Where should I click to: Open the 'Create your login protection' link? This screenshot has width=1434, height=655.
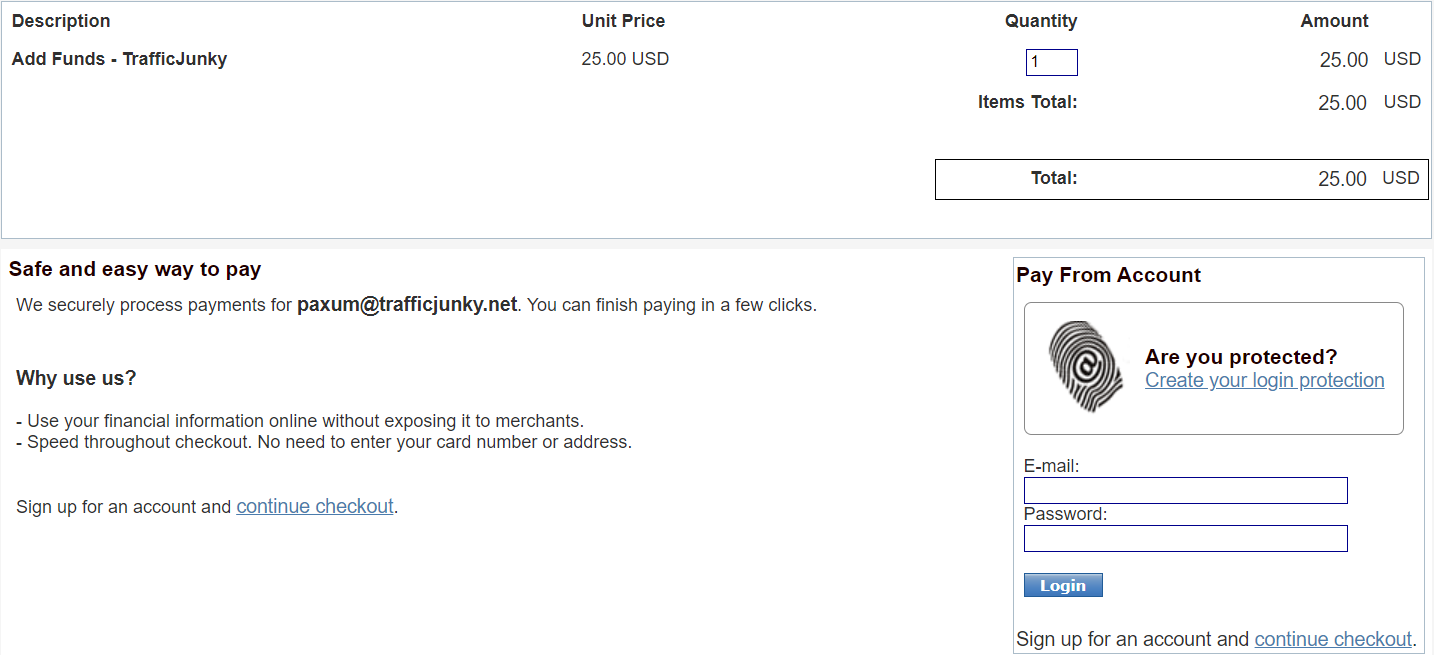coord(1265,380)
